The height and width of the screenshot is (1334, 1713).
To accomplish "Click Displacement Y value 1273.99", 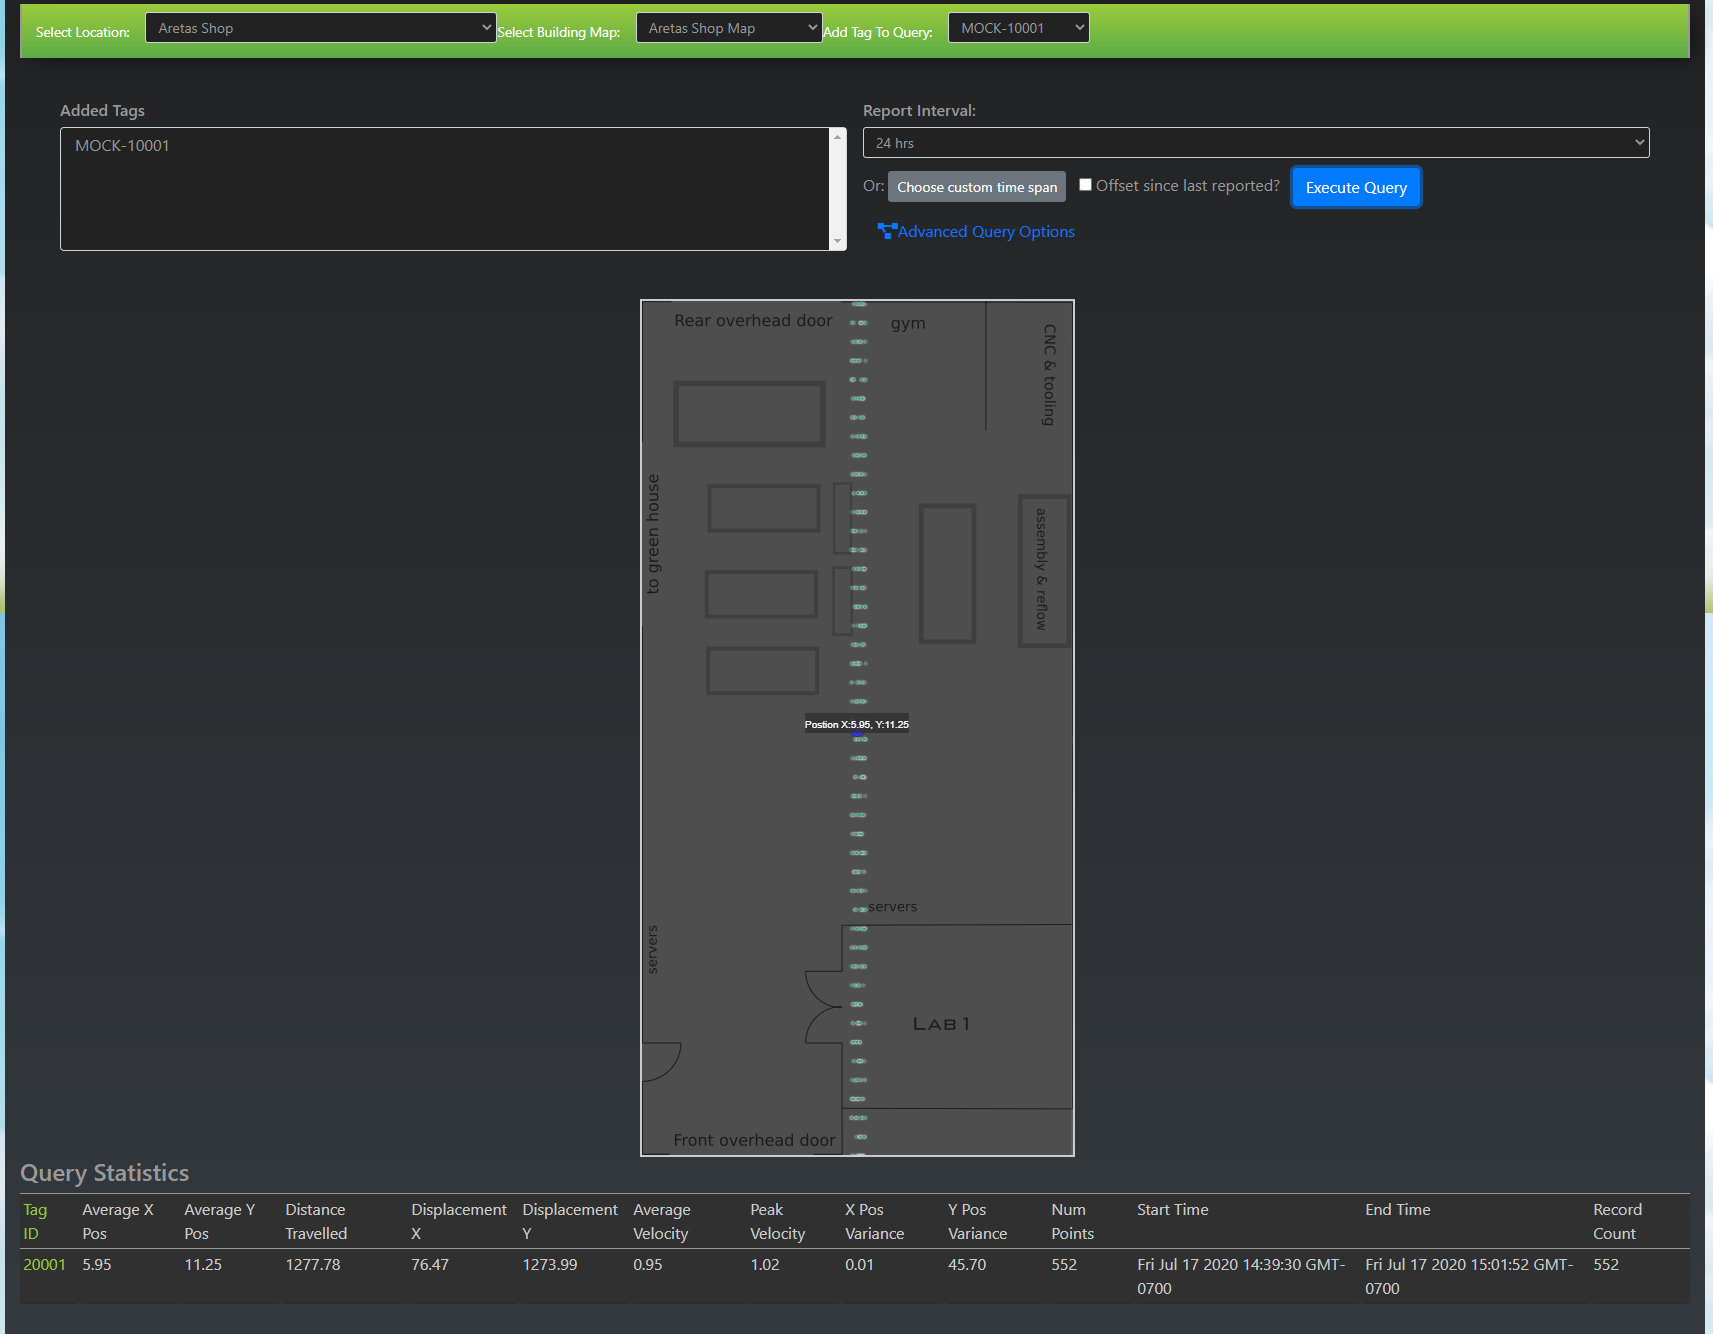I will tap(550, 1265).
